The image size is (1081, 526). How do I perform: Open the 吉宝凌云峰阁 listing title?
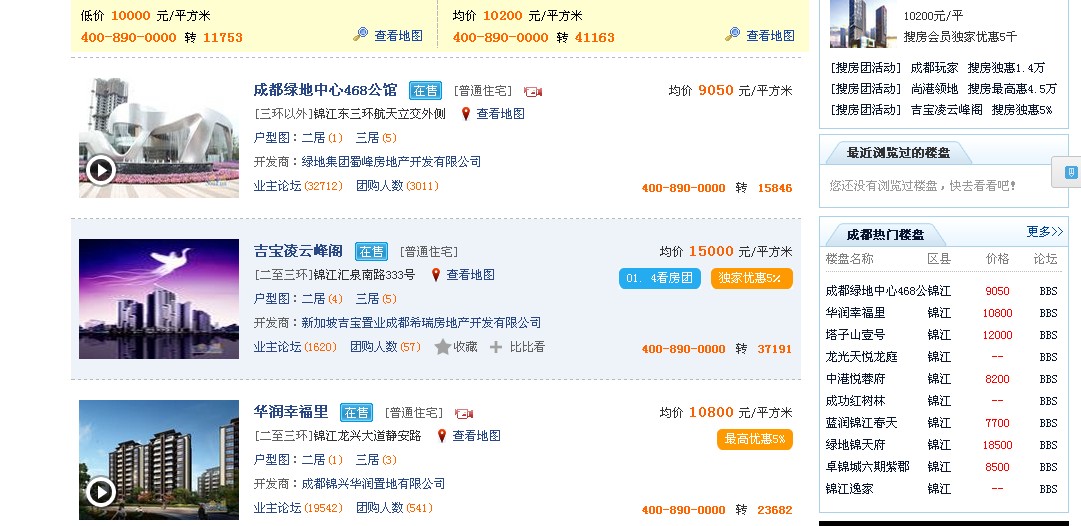click(298, 251)
